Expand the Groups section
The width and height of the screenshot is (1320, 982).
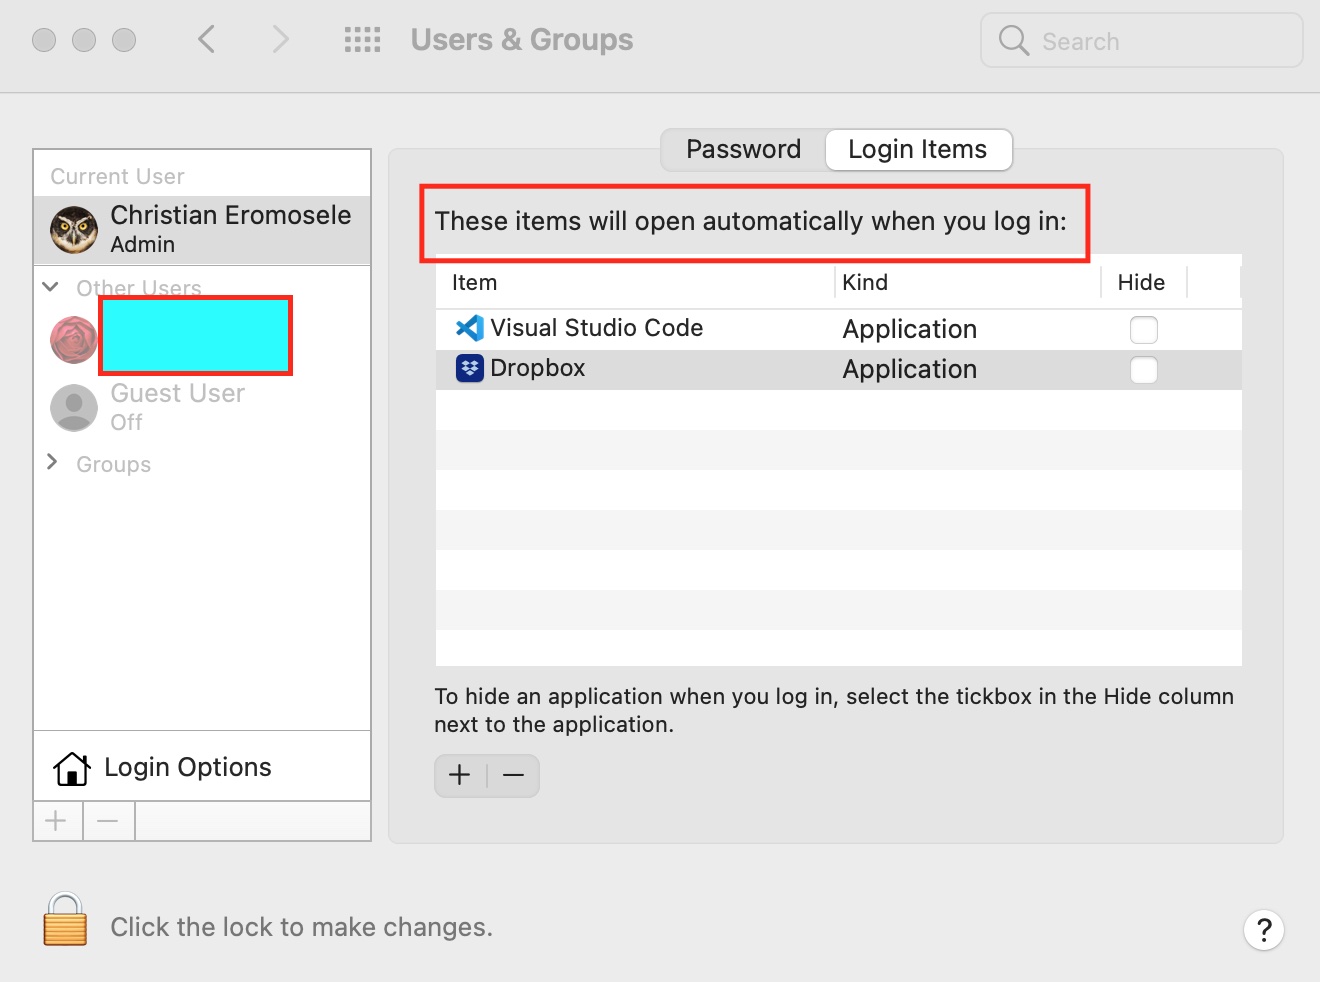[52, 462]
